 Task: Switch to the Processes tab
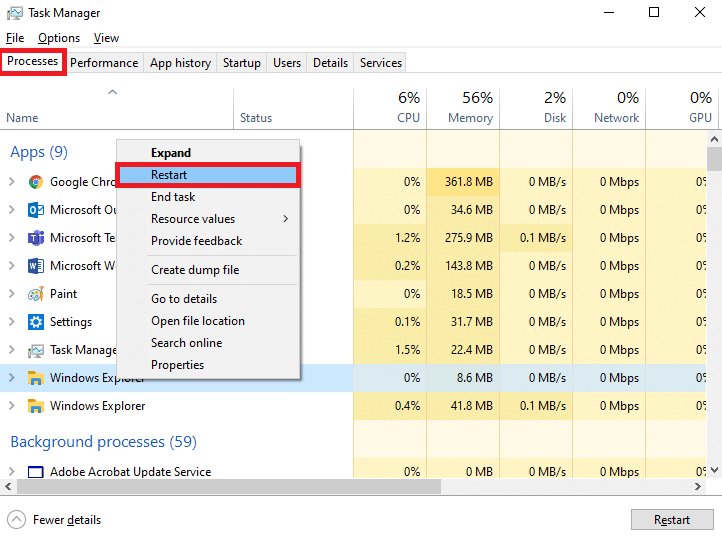click(33, 61)
